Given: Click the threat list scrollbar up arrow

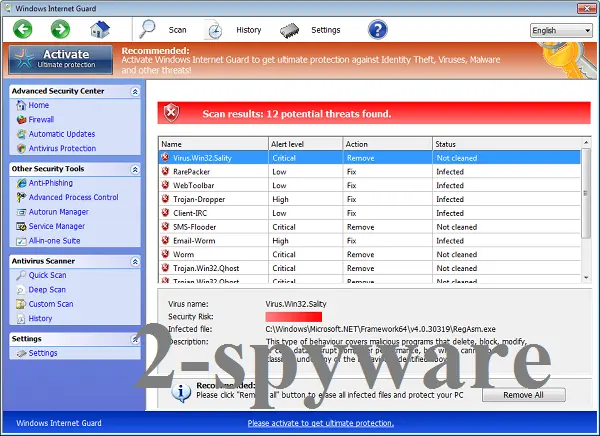Looking at the screenshot, I should pyautogui.click(x=586, y=142).
